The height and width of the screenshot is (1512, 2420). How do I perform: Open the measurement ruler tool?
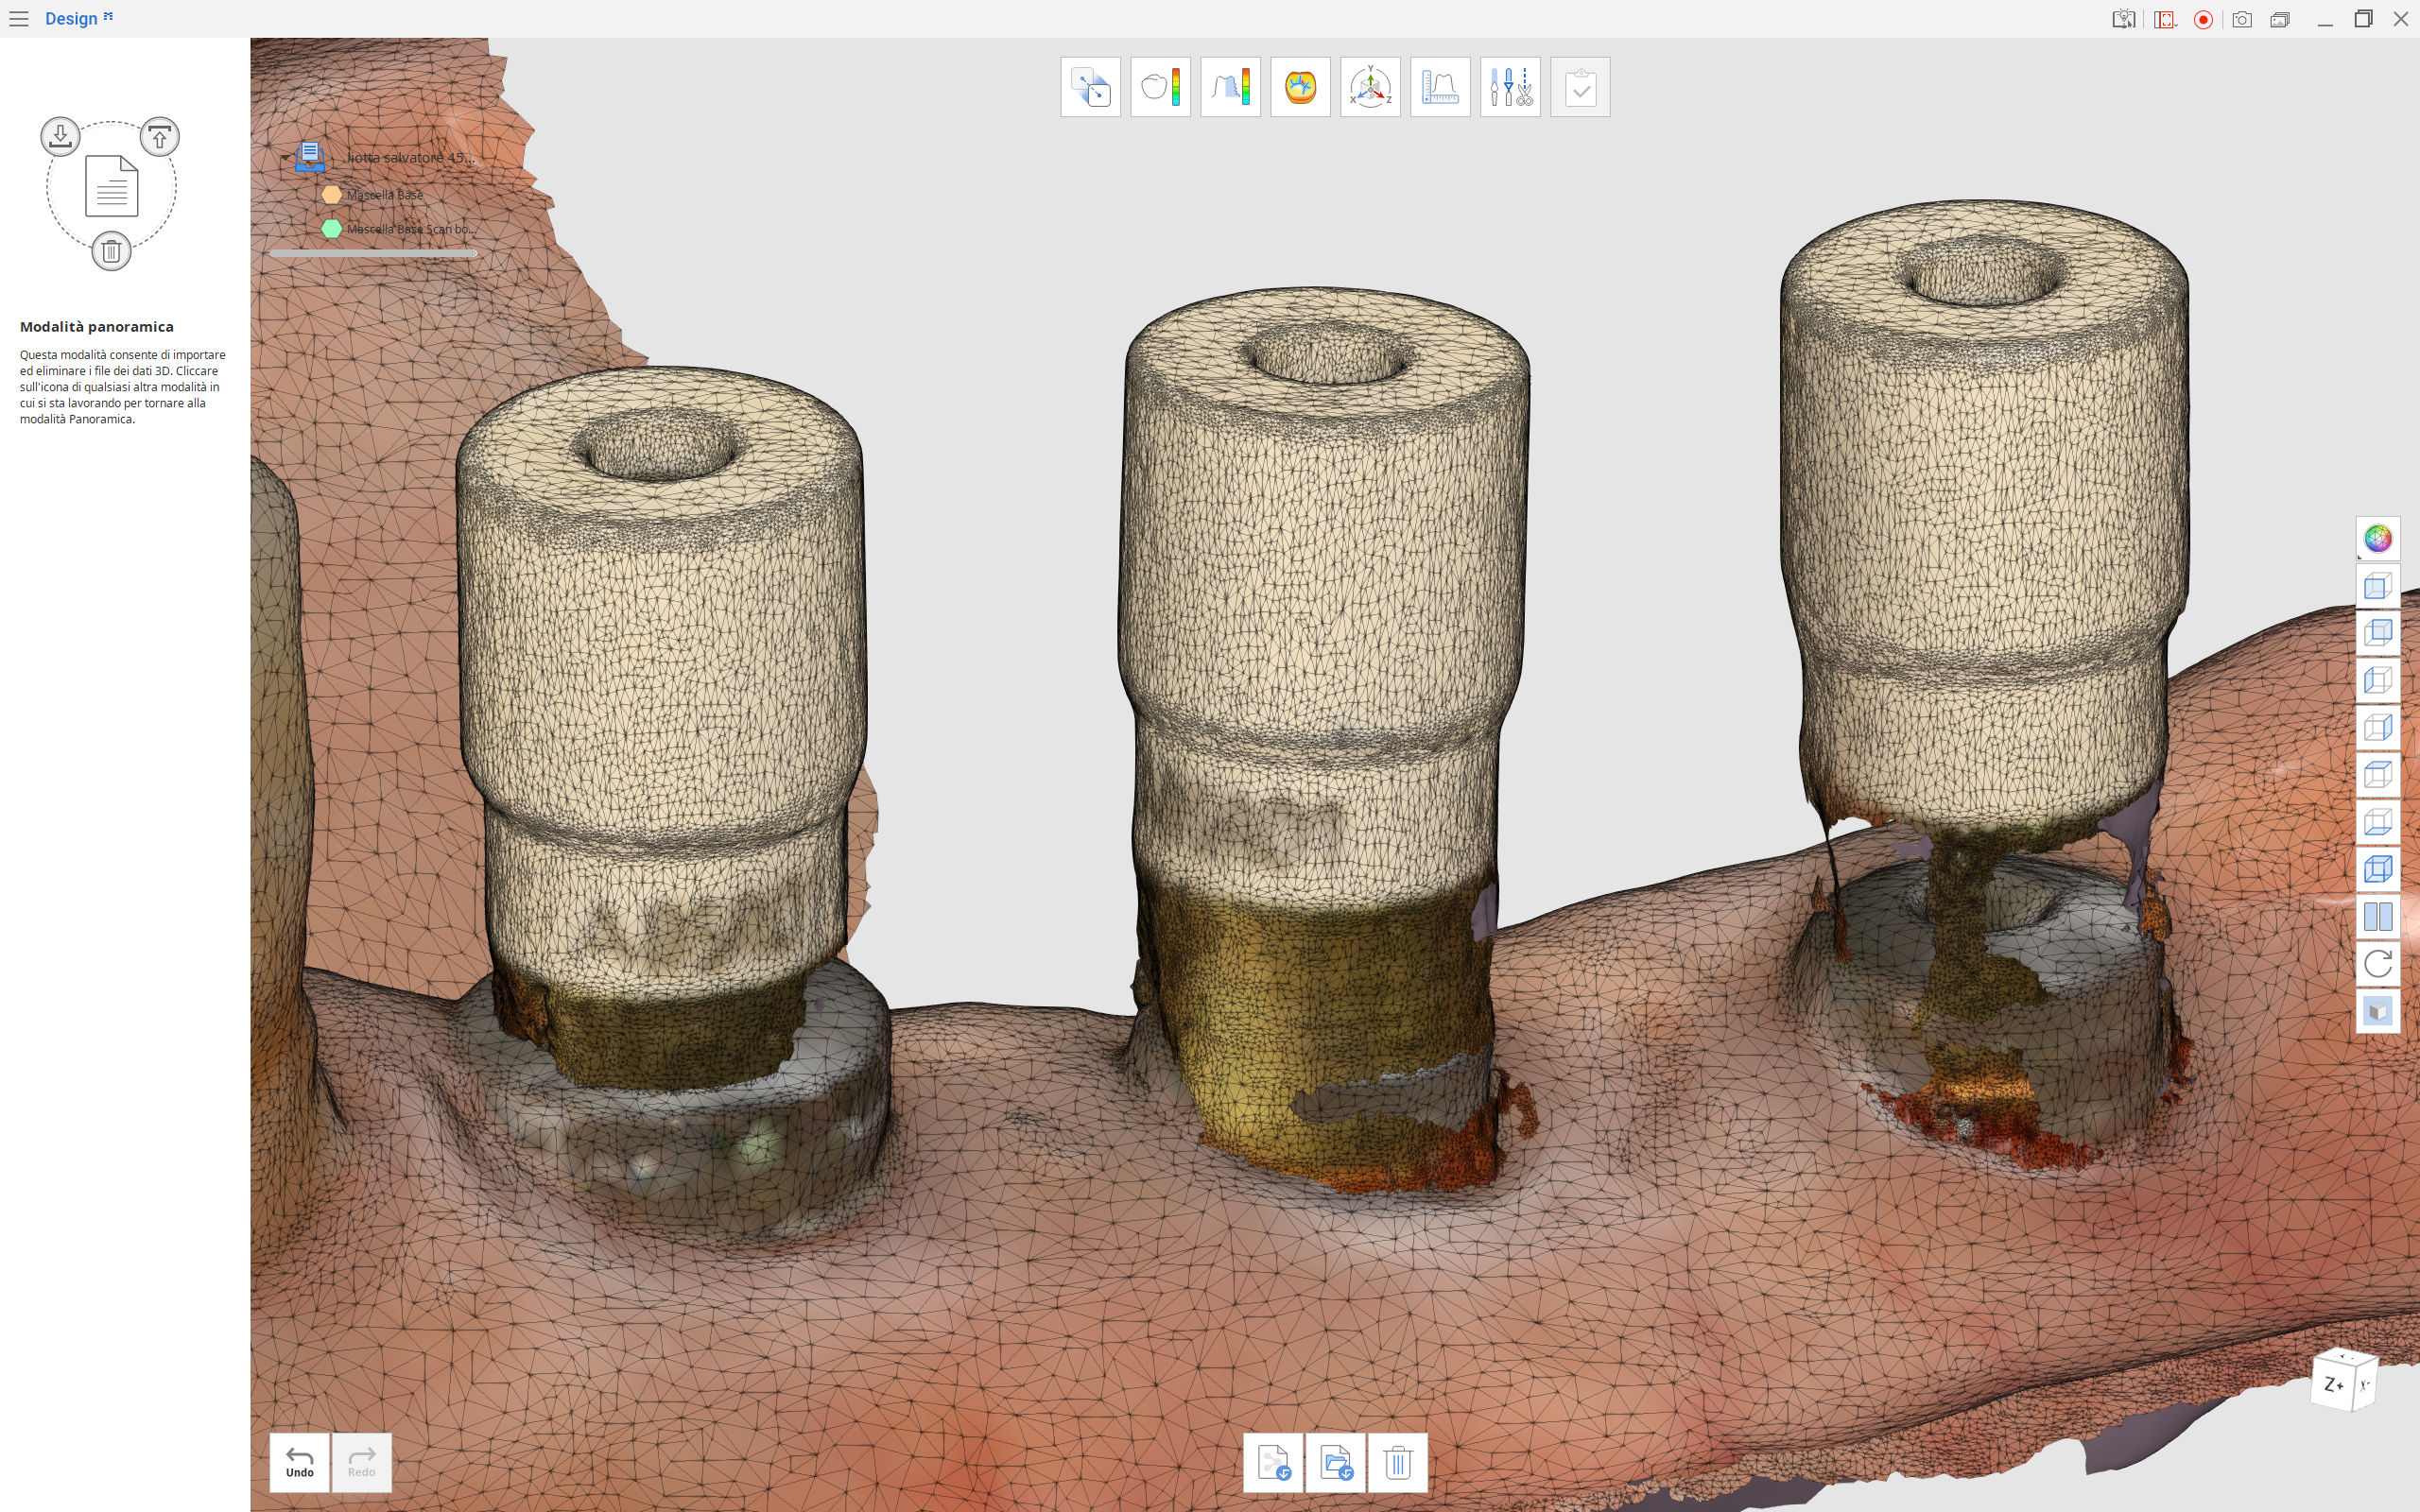coord(1440,87)
